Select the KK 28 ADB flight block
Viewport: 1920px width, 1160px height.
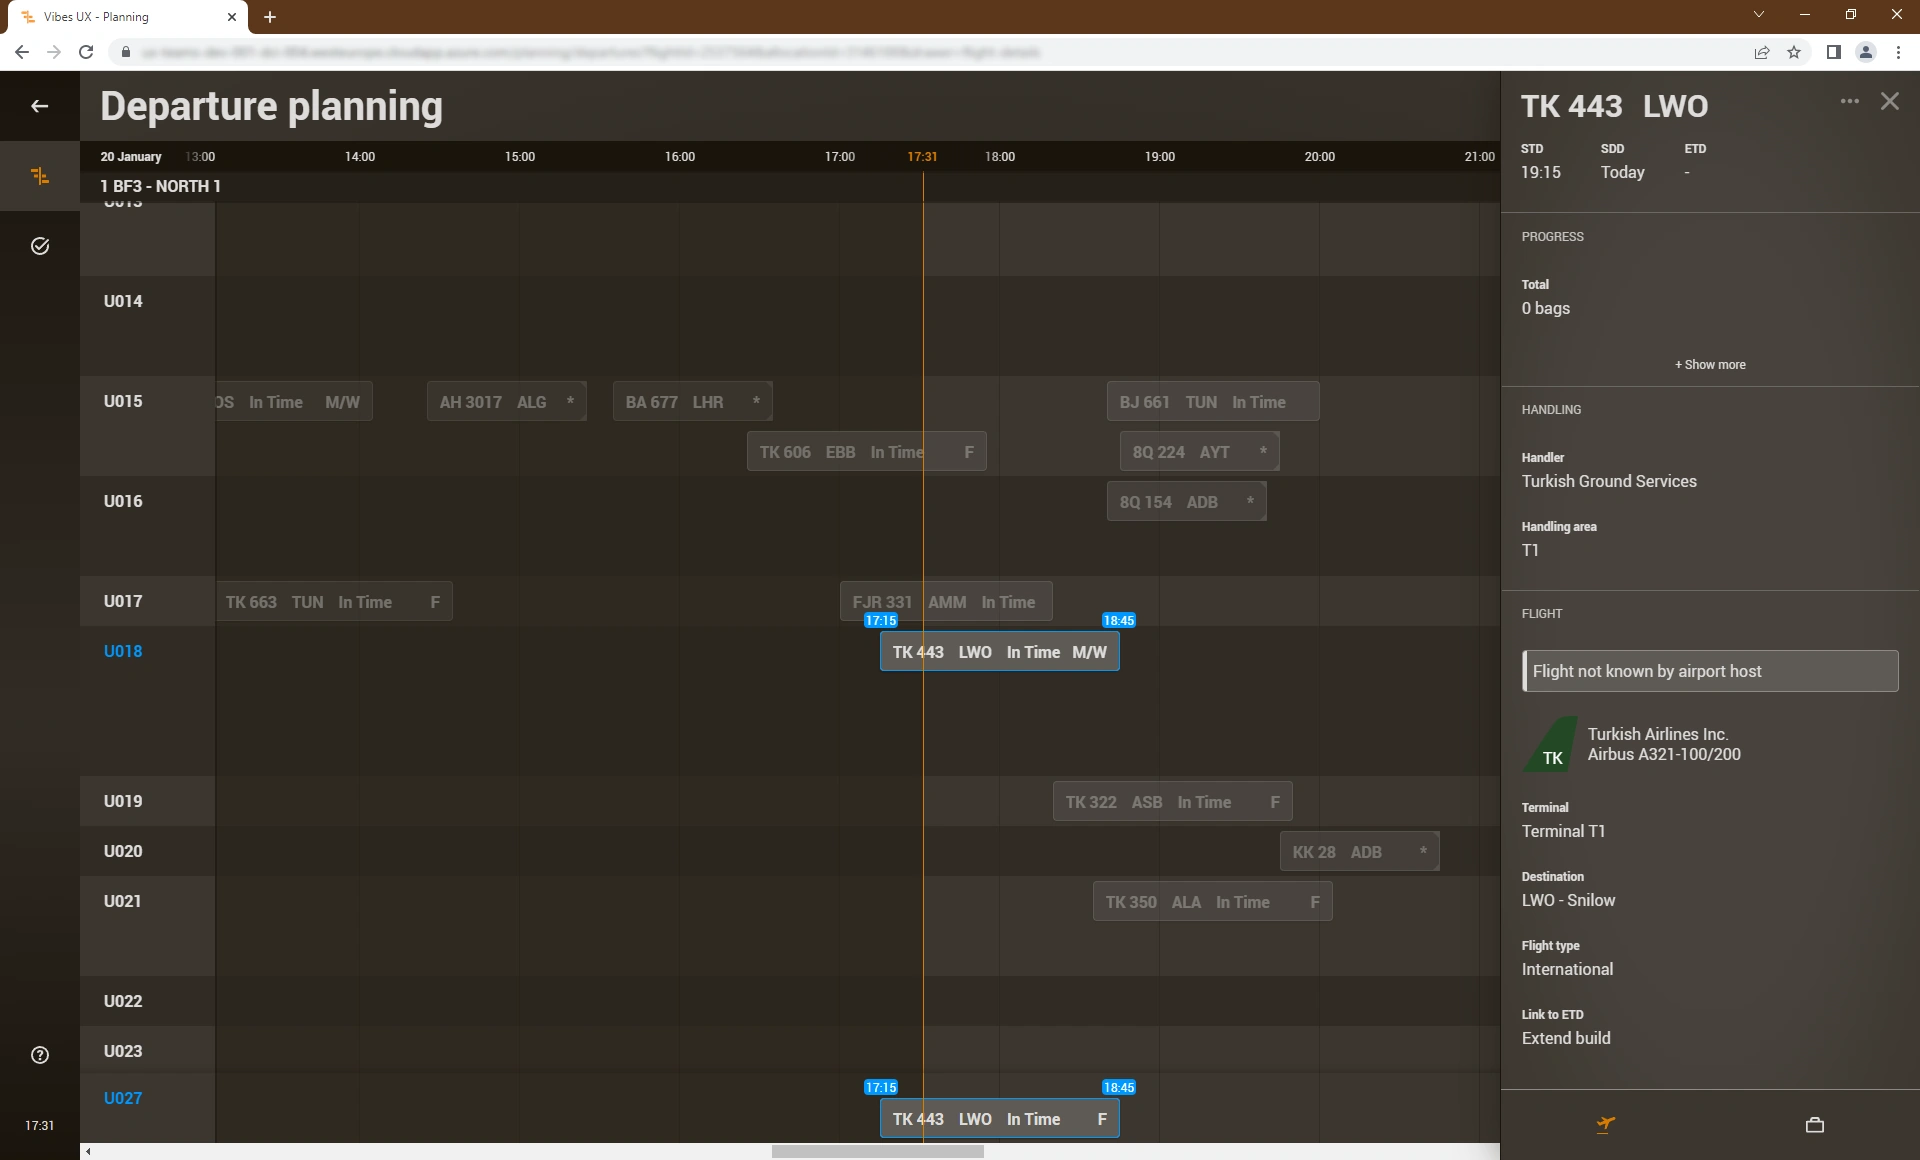pyautogui.click(x=1360, y=852)
